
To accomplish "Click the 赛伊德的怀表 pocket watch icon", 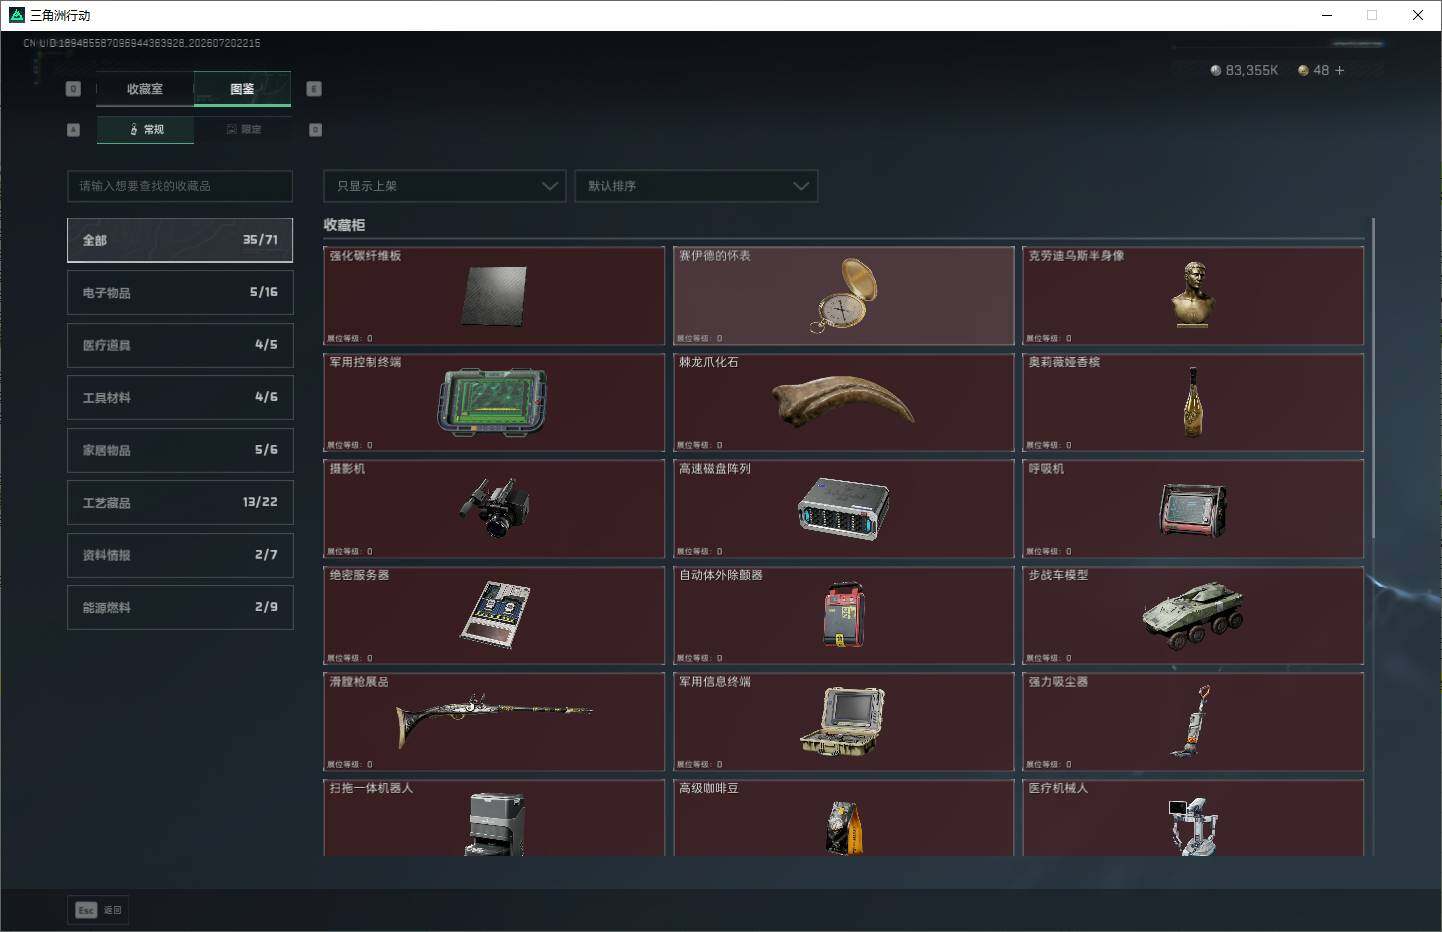I will 844,295.
